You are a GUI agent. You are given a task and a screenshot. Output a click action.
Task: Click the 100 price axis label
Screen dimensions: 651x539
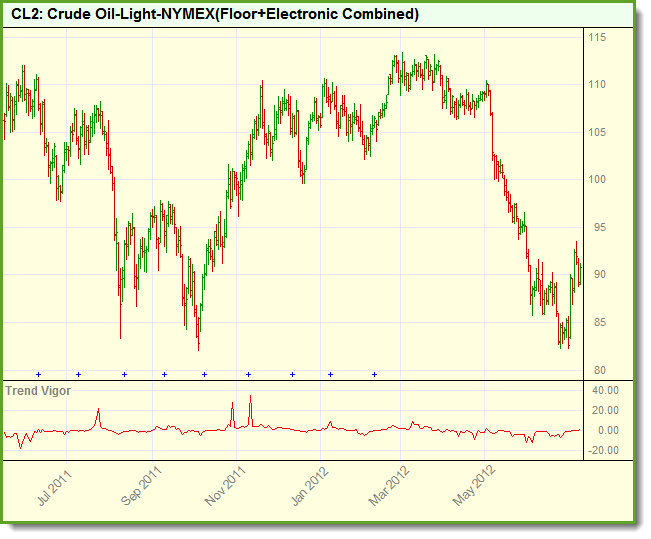click(x=597, y=180)
